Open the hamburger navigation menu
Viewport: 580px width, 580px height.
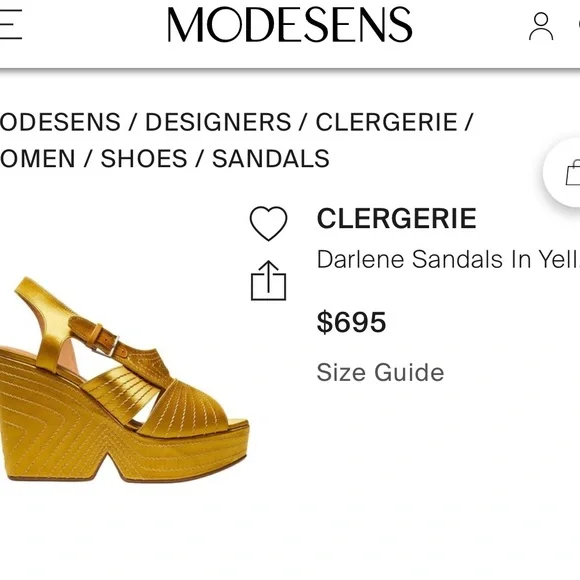tap(10, 24)
